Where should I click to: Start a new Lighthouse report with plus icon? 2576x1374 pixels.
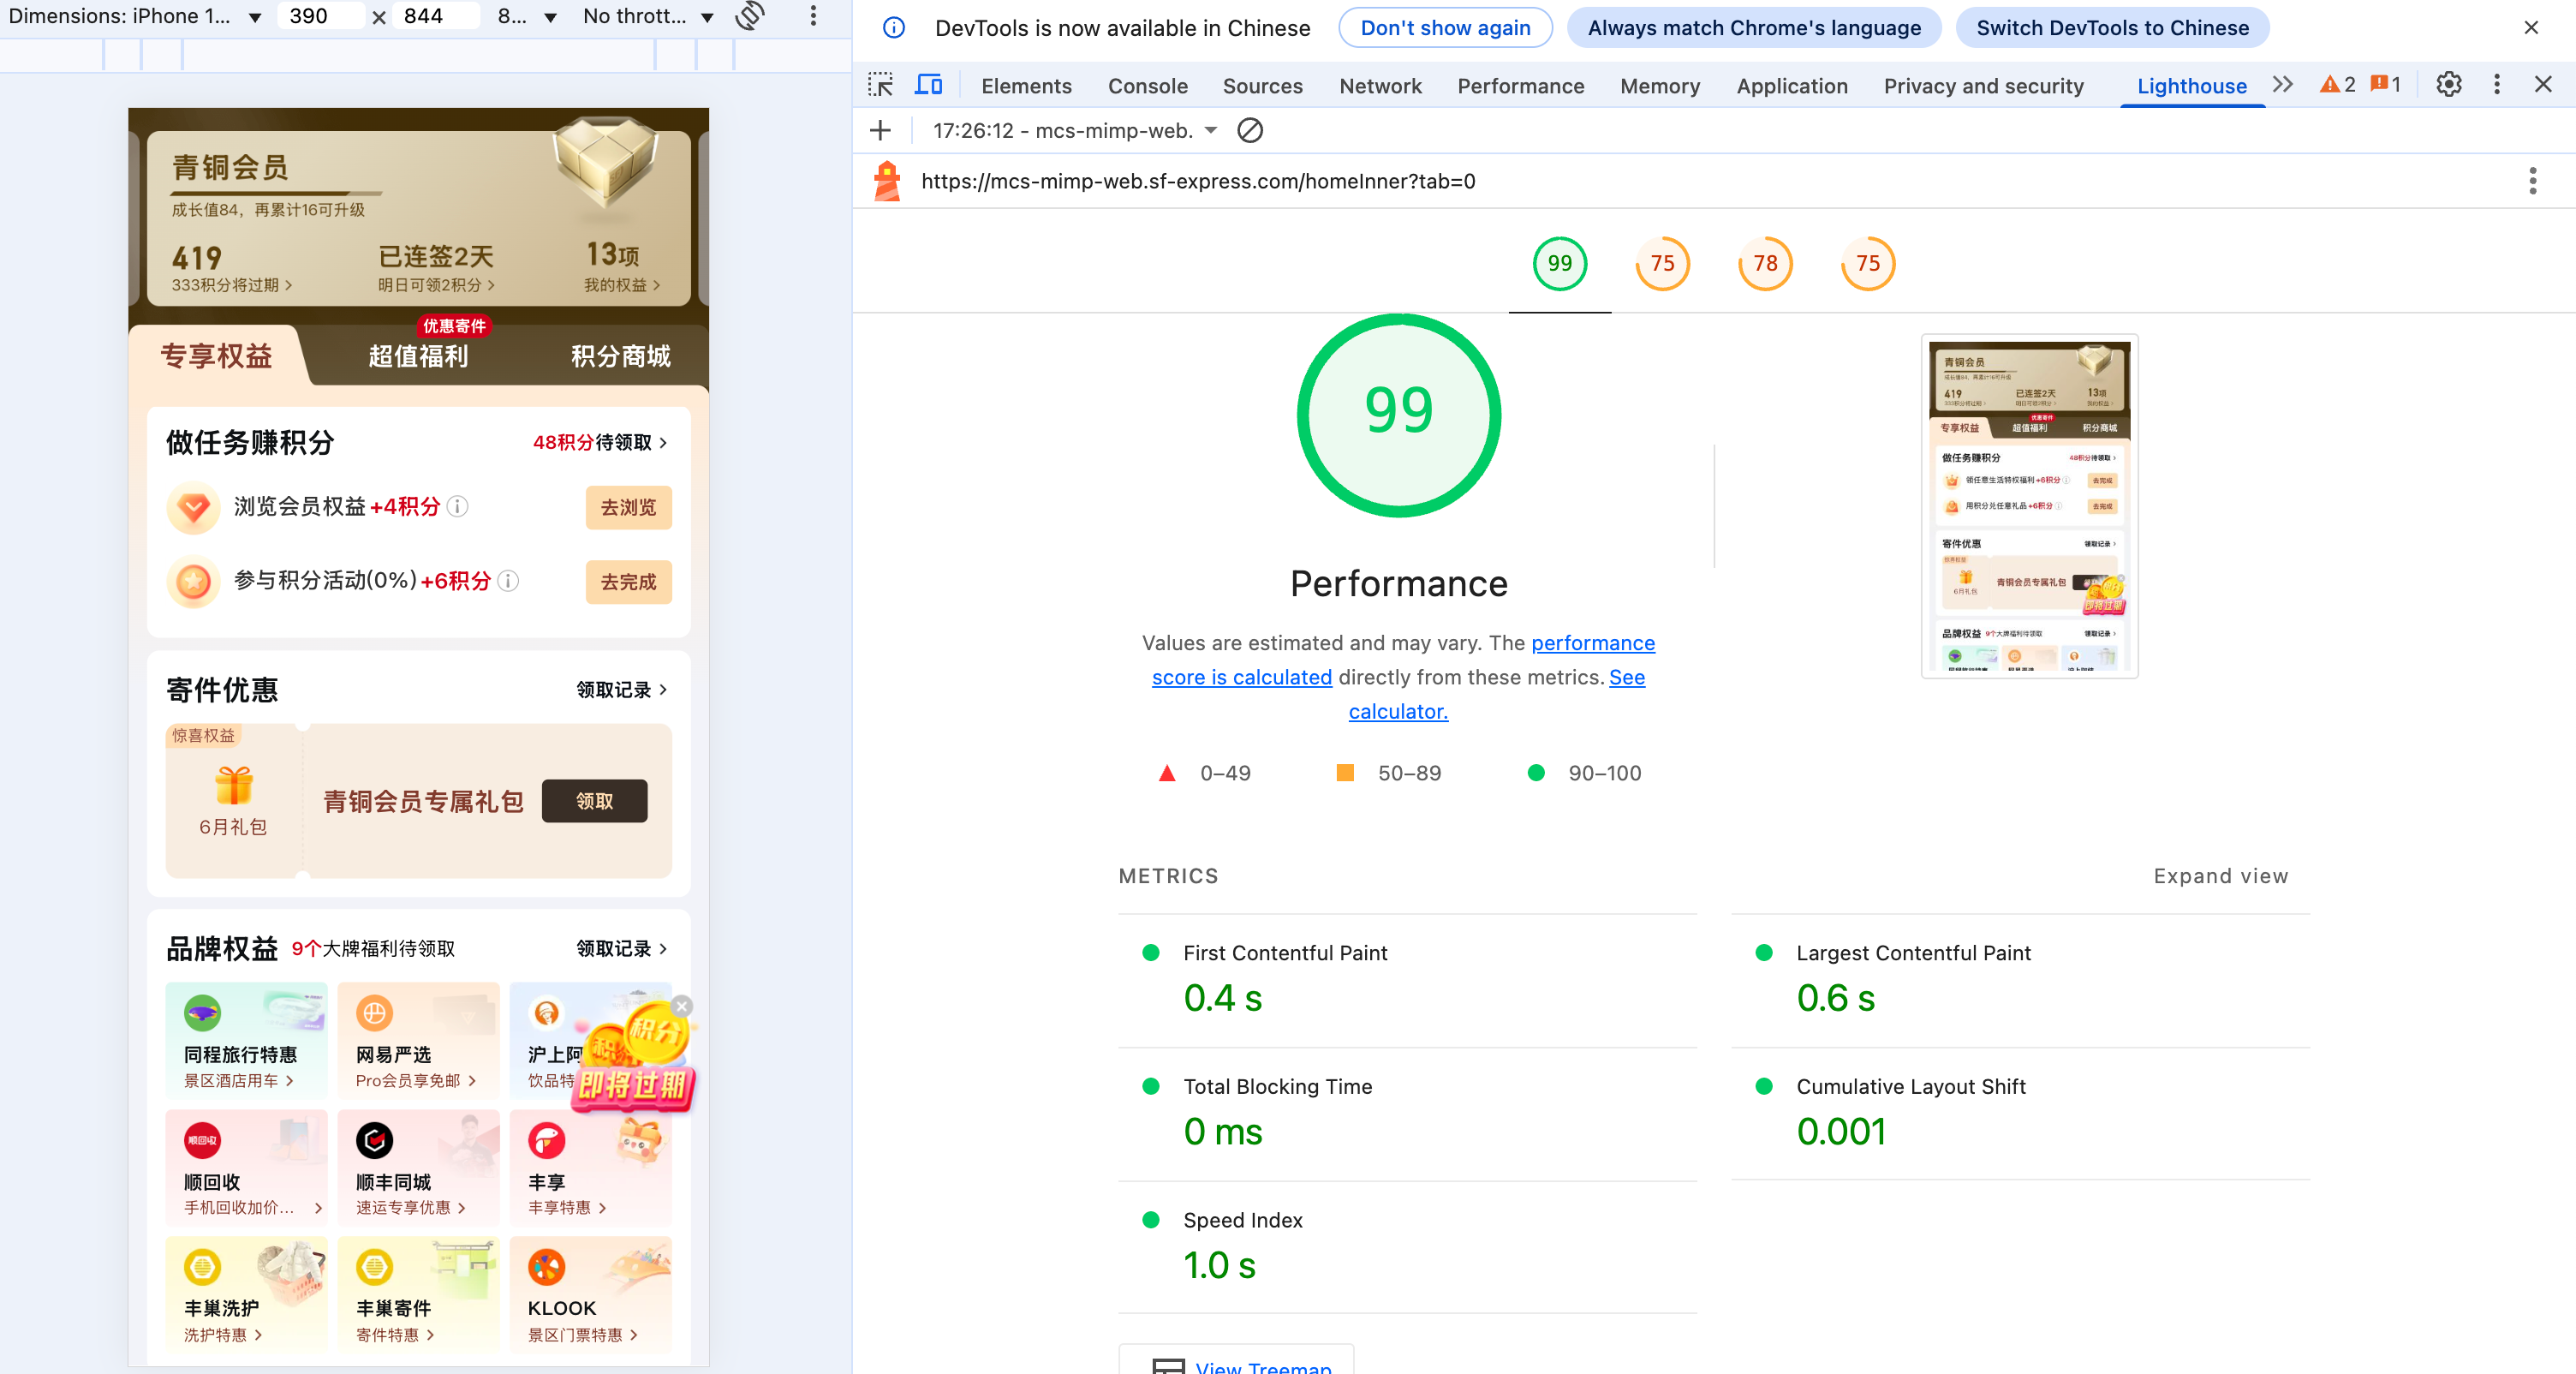[x=880, y=131]
